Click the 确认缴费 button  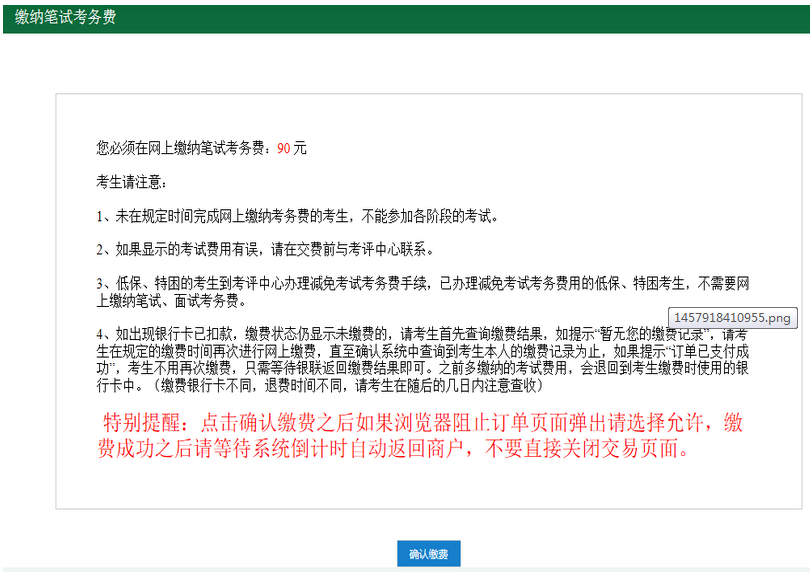pos(428,554)
